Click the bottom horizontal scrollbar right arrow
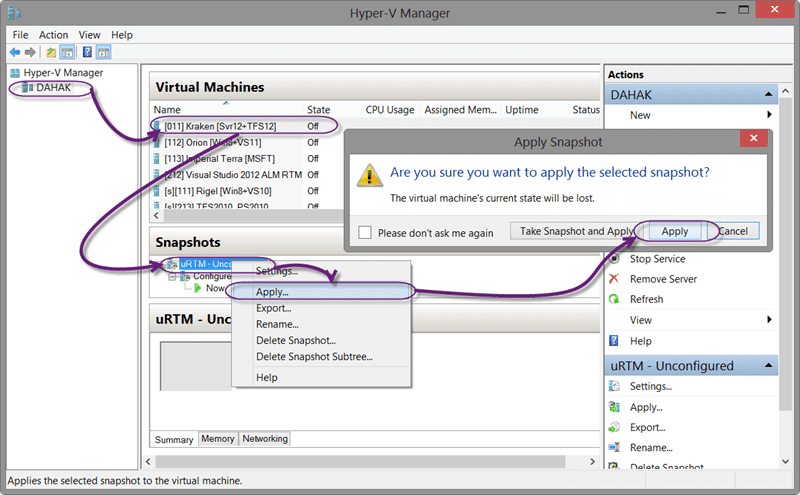This screenshot has height=495, width=800. 592,461
